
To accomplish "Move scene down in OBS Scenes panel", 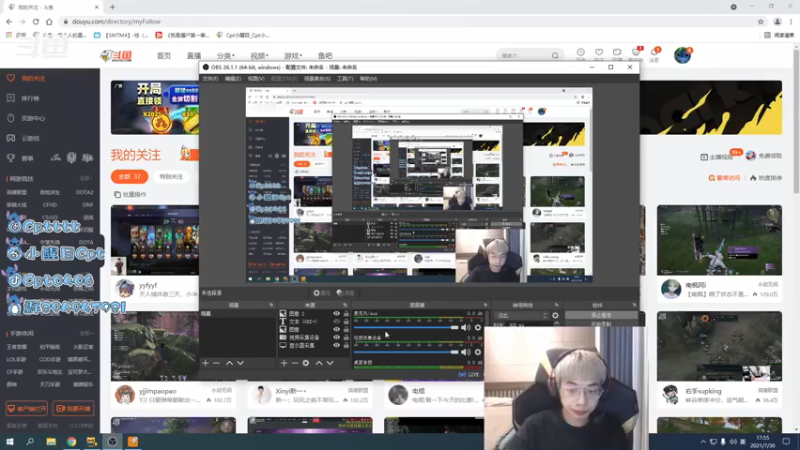I will coord(240,363).
